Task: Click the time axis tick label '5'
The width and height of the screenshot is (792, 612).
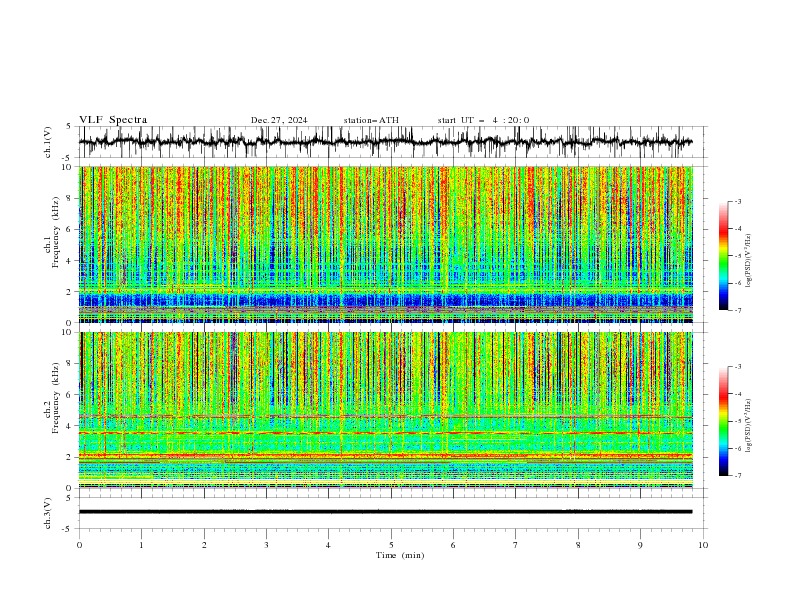Action: pyautogui.click(x=391, y=545)
